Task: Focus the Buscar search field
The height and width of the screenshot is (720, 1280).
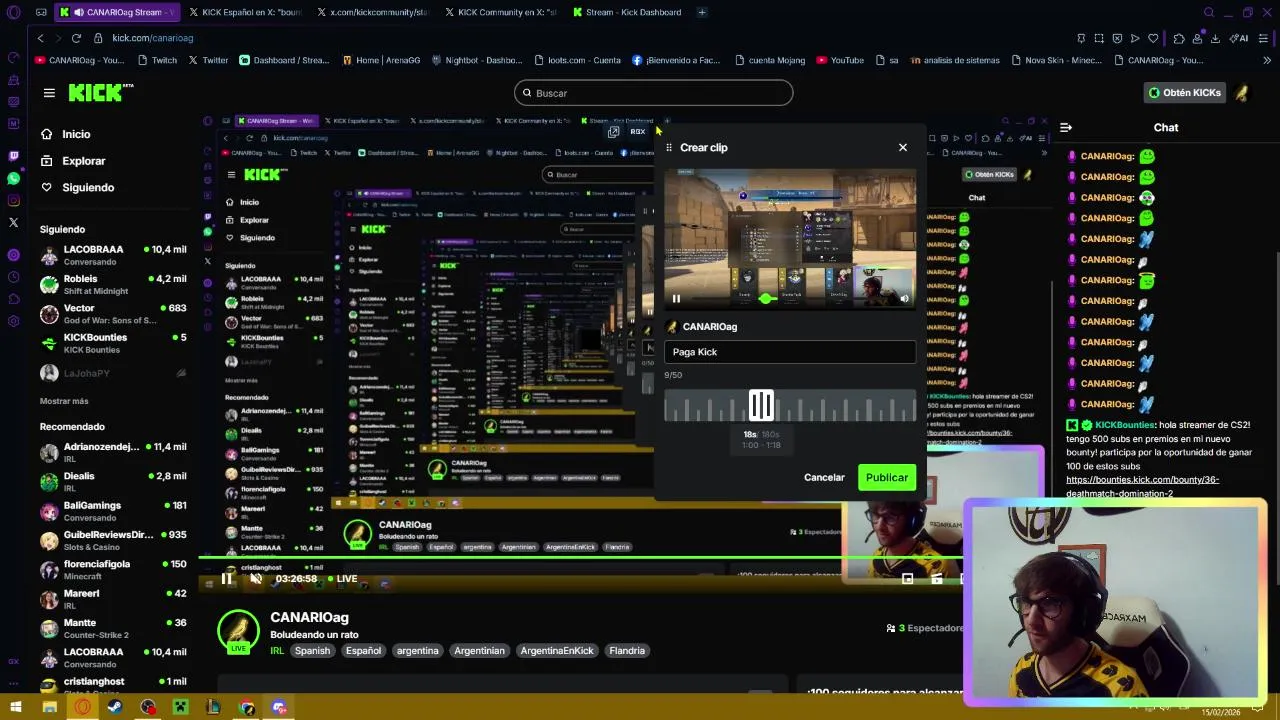Action: point(653,93)
